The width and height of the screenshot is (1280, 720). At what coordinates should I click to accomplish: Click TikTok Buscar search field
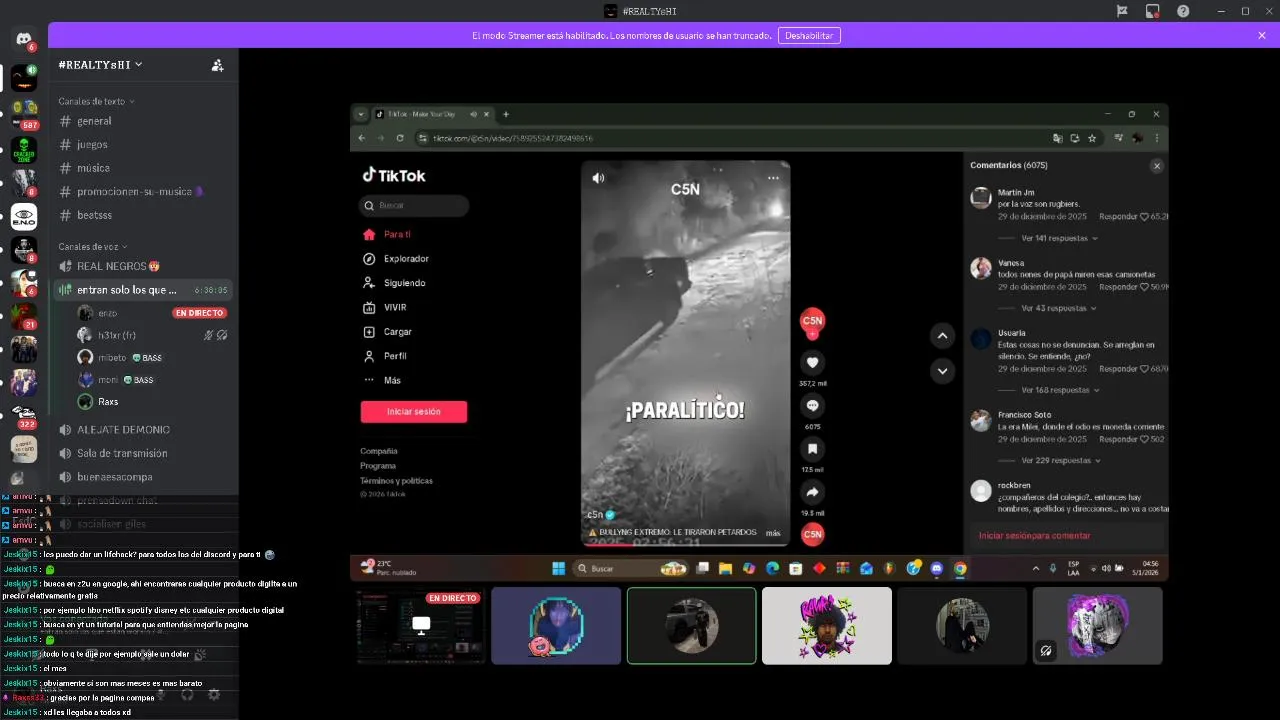(x=414, y=206)
